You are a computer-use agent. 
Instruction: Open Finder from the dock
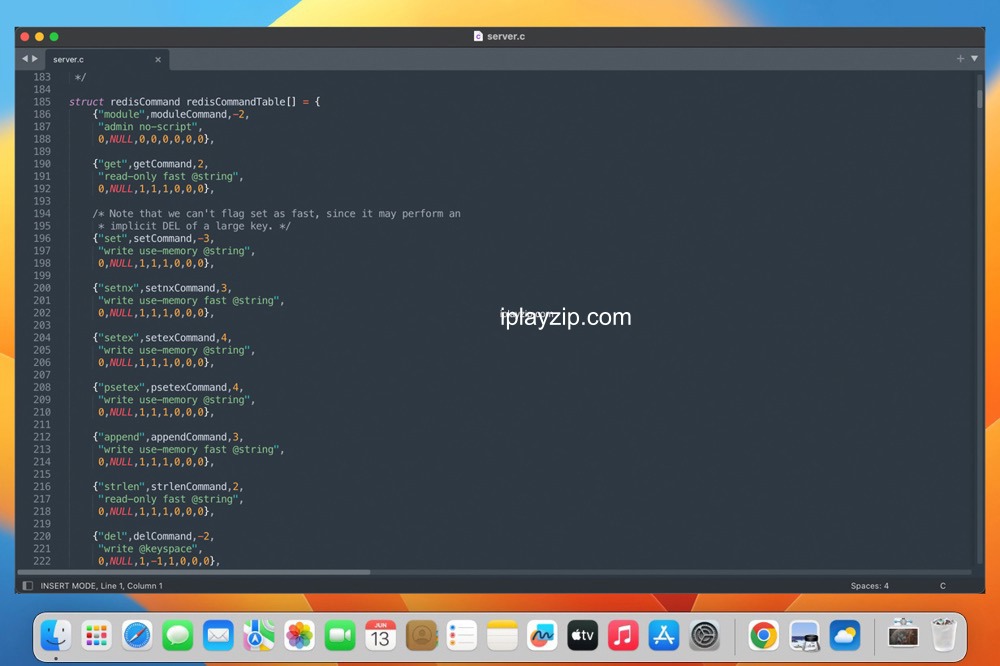pos(56,635)
